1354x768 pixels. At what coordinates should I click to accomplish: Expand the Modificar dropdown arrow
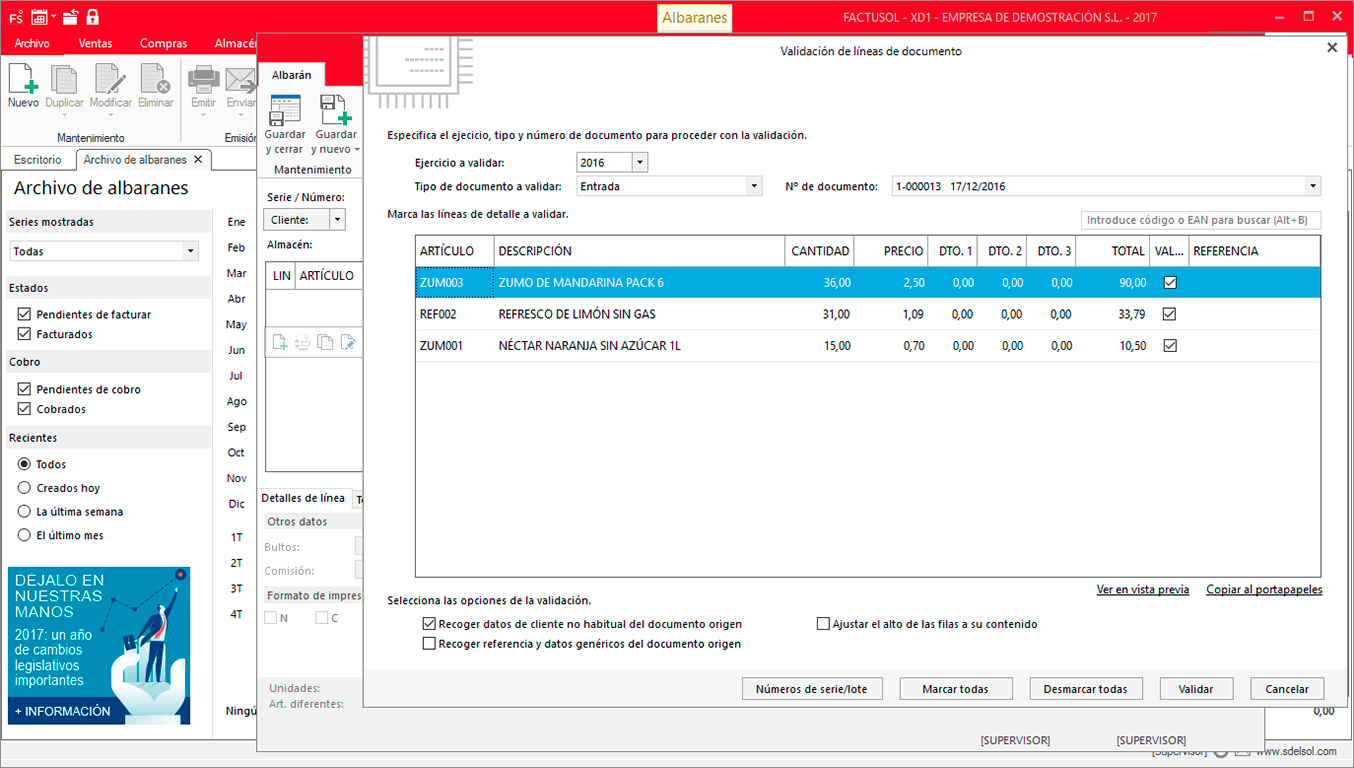(x=110, y=115)
